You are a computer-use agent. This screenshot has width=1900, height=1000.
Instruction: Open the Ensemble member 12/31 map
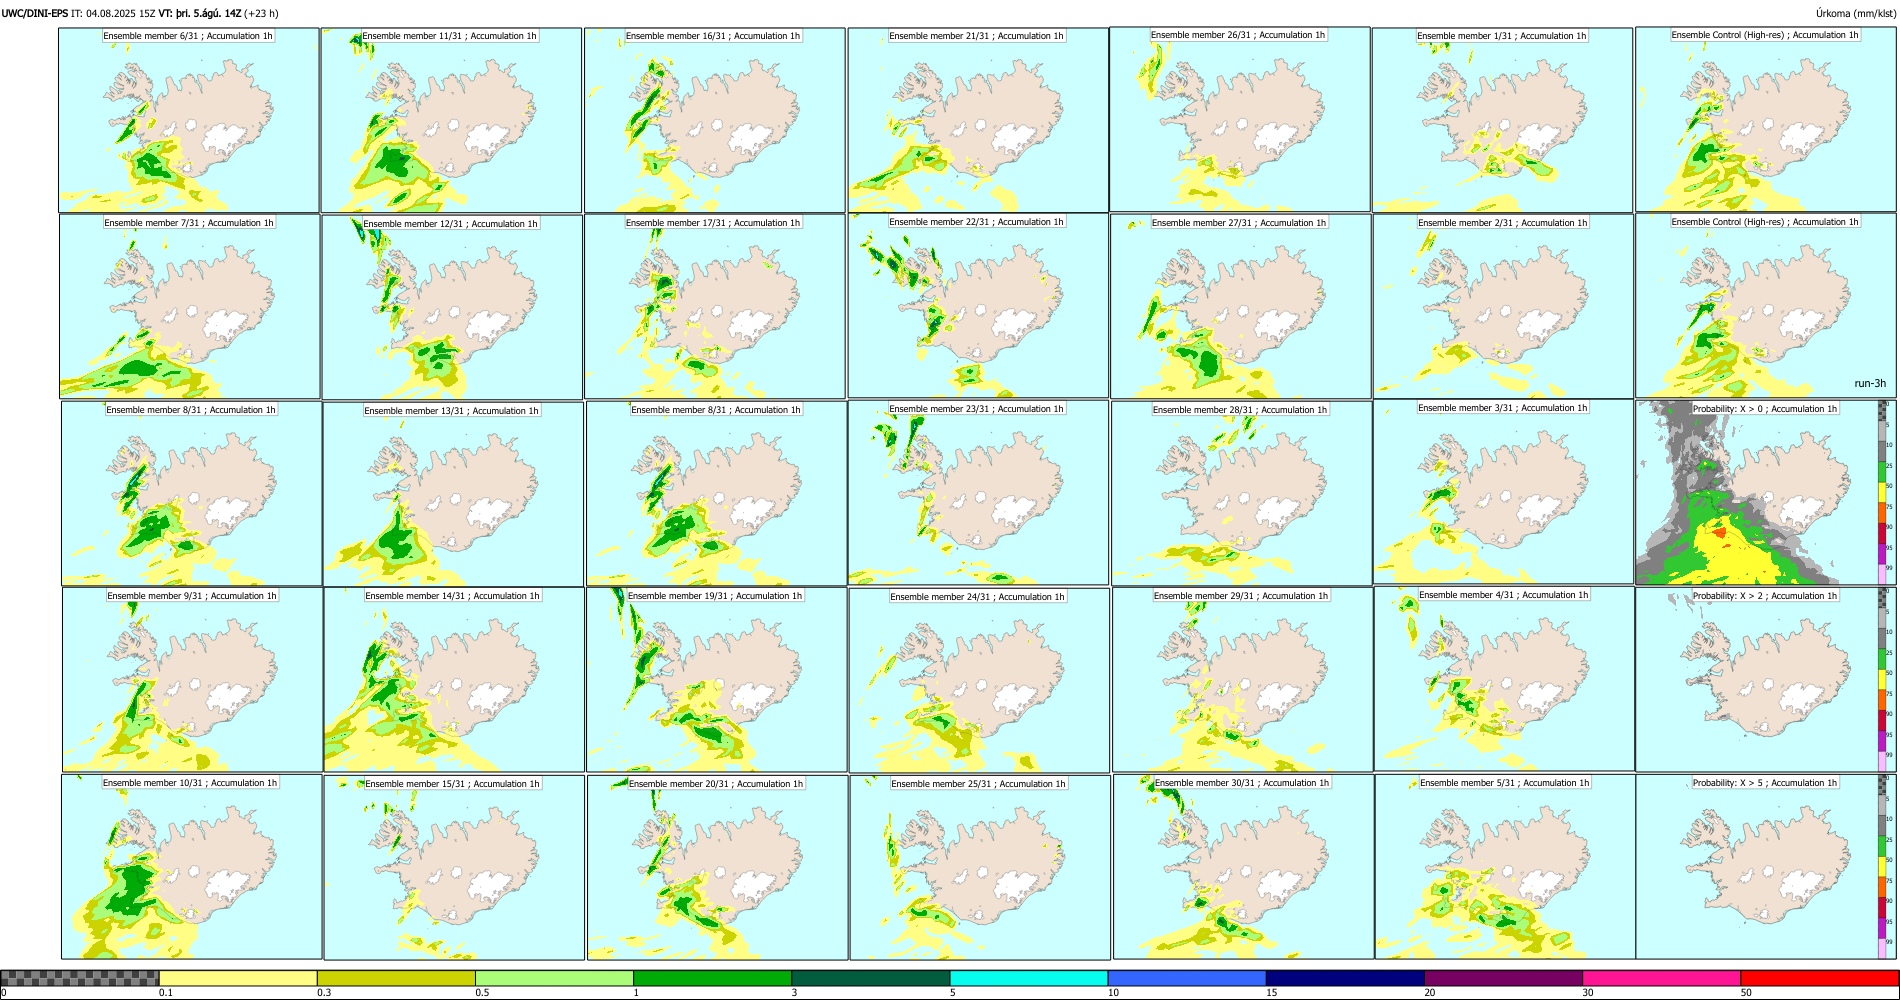[452, 307]
